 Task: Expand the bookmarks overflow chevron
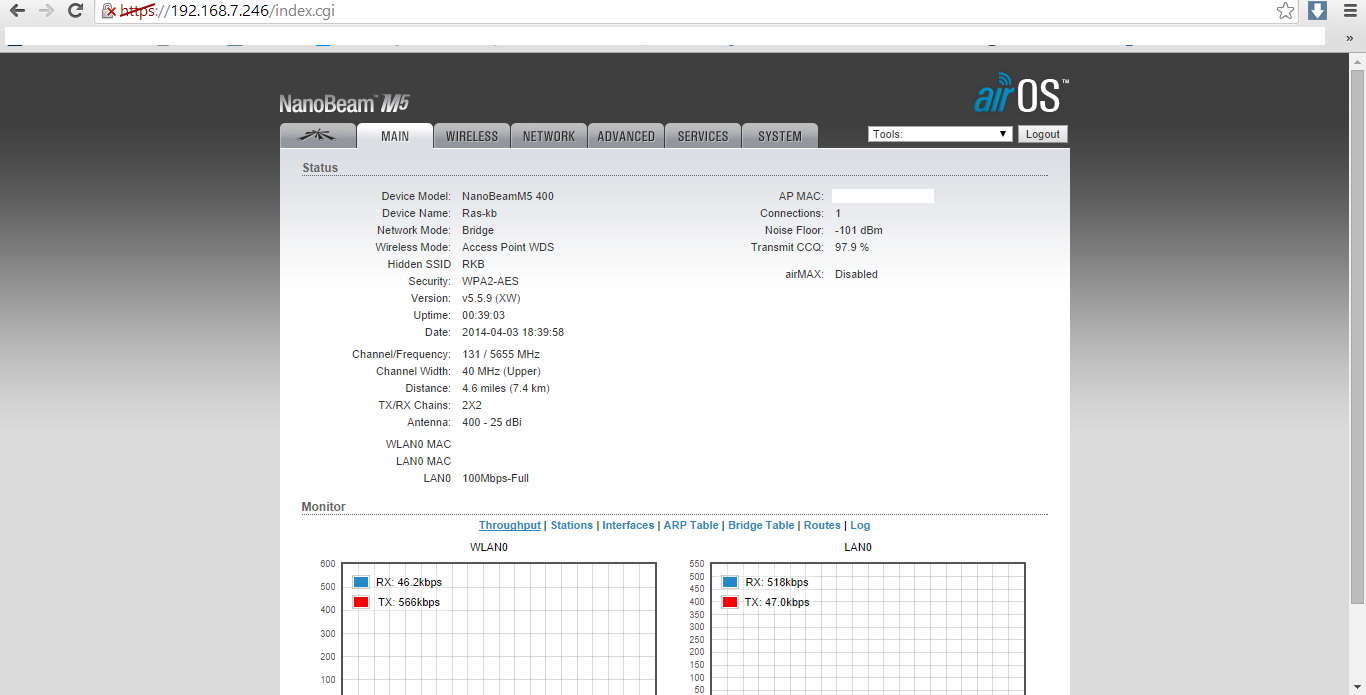(x=1349, y=37)
